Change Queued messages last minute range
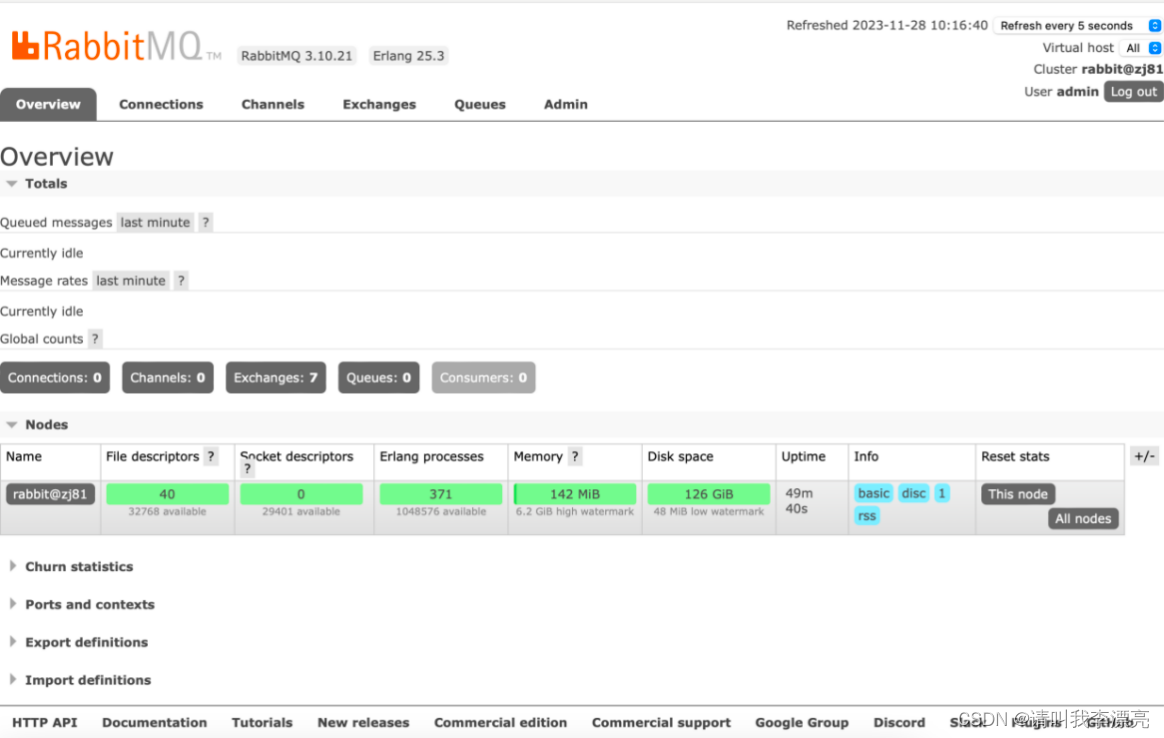The width and height of the screenshot is (1164, 738). click(155, 222)
